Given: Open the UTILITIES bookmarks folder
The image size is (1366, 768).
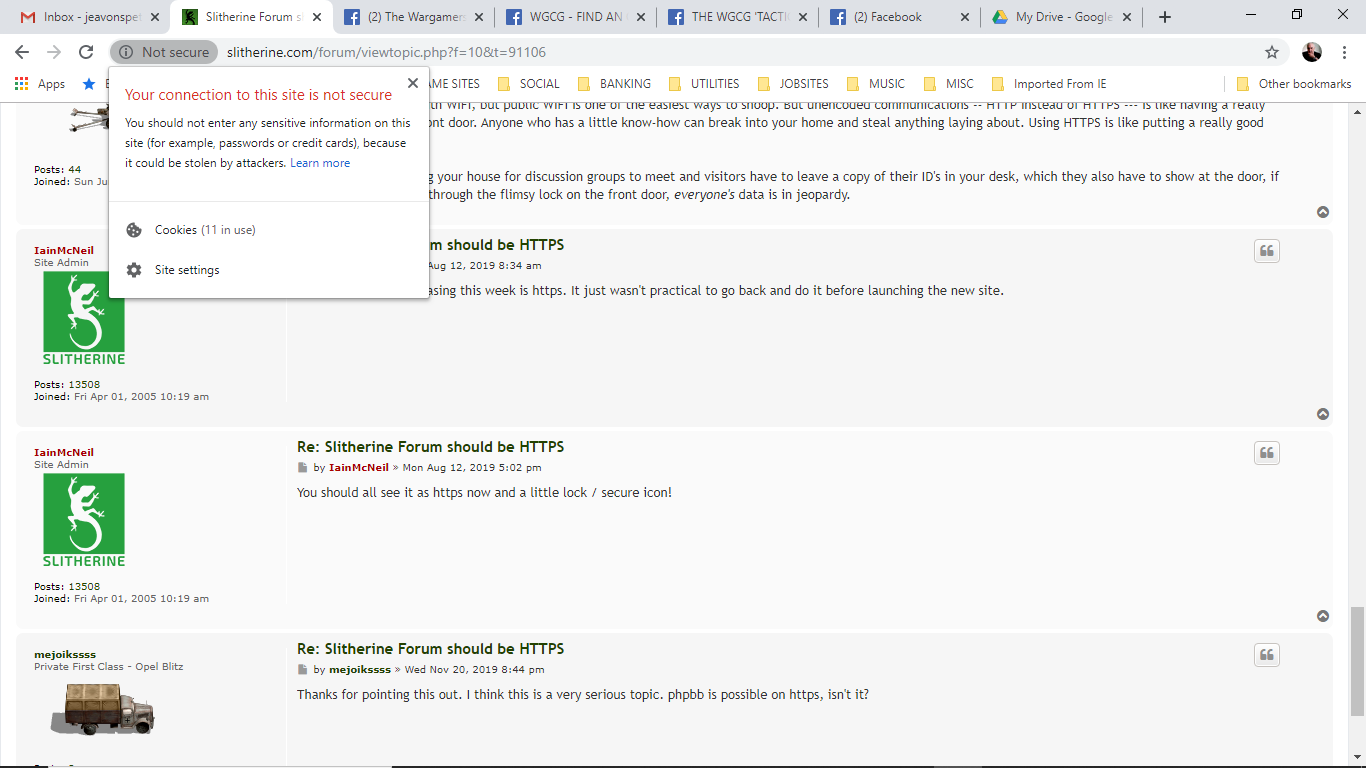Looking at the screenshot, I should pos(704,84).
